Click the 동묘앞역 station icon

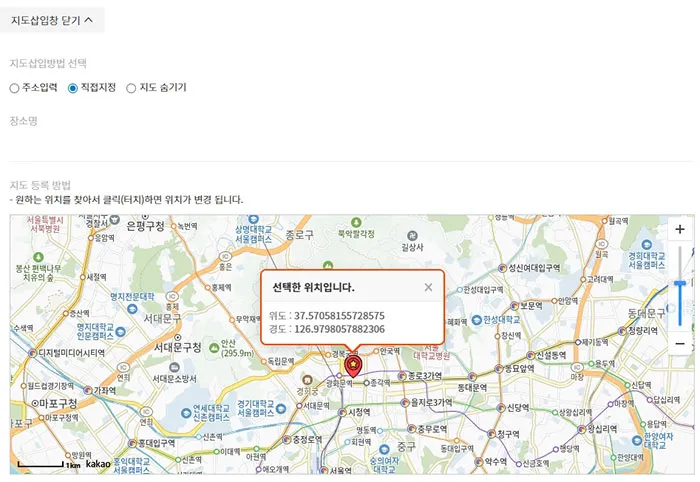click(x=499, y=369)
